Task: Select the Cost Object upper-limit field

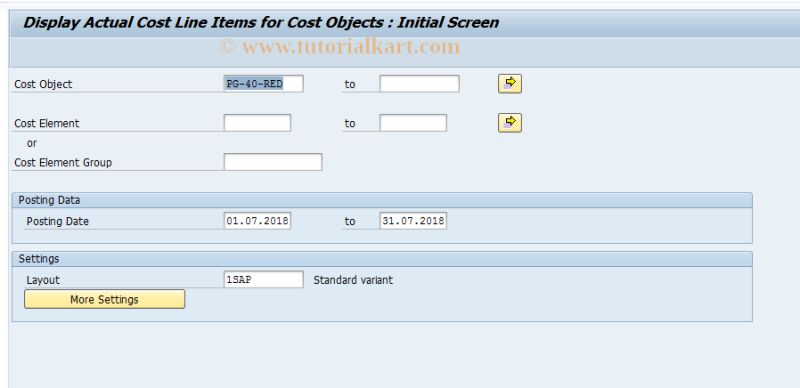Action: pyautogui.click(x=419, y=84)
